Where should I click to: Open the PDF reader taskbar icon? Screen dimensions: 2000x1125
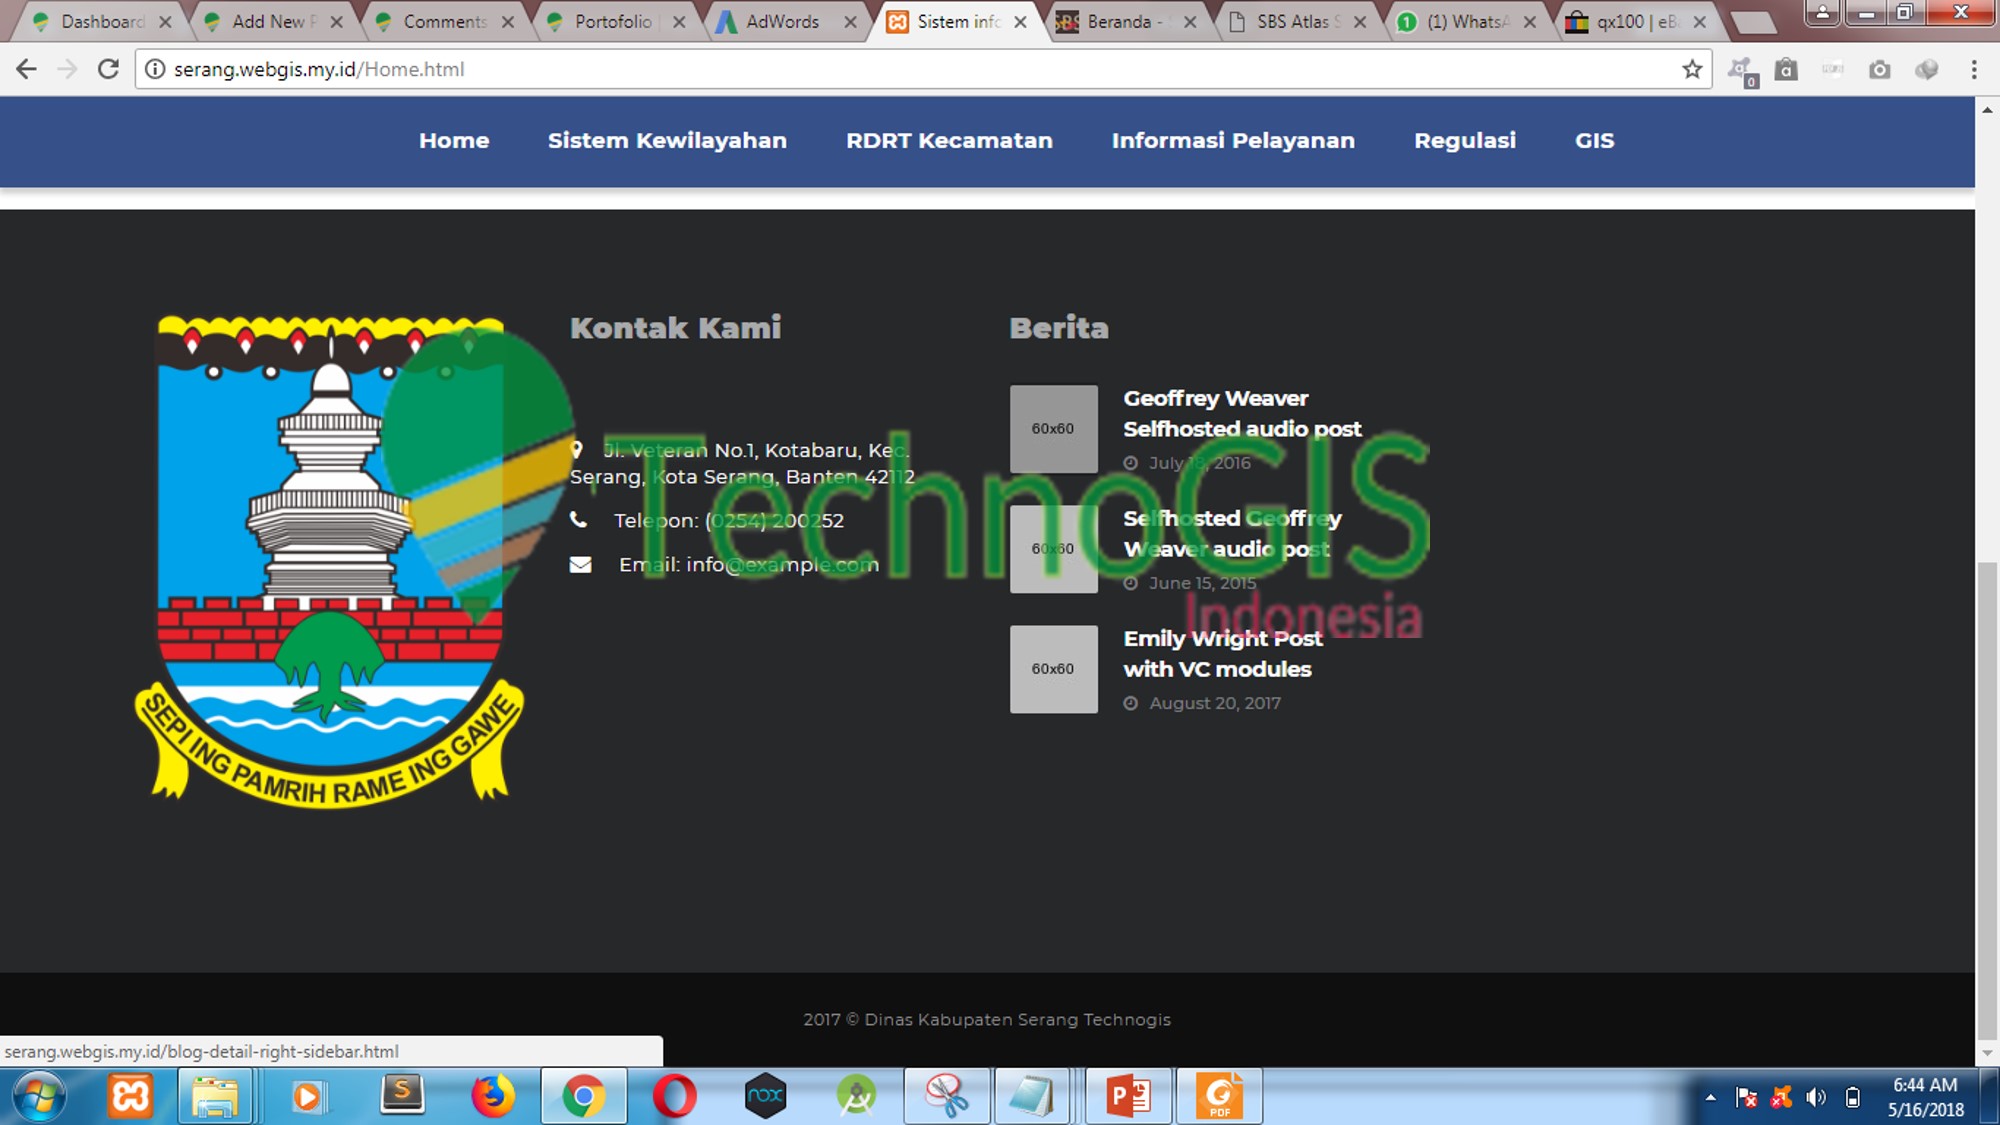[1220, 1097]
